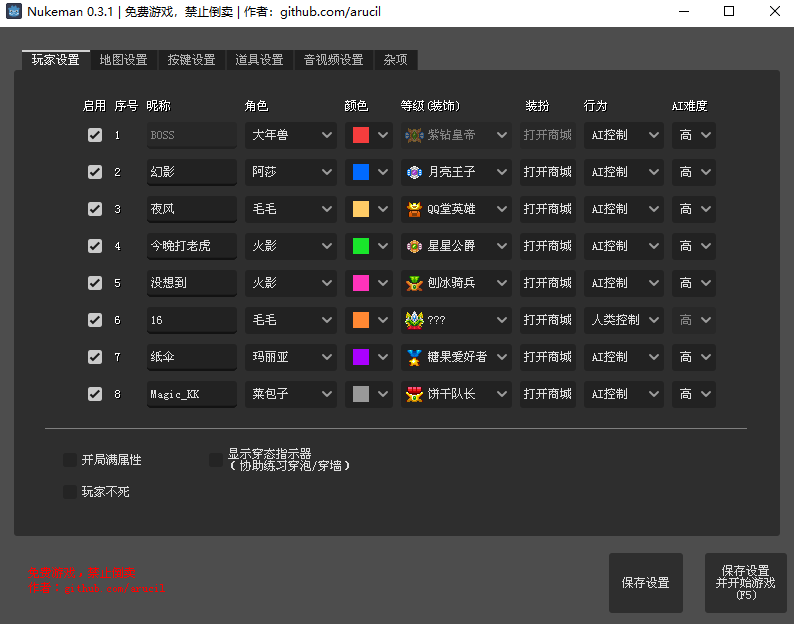Click the Magic_KK nickname field
Viewport: 794px width, 624px height.
(192, 394)
